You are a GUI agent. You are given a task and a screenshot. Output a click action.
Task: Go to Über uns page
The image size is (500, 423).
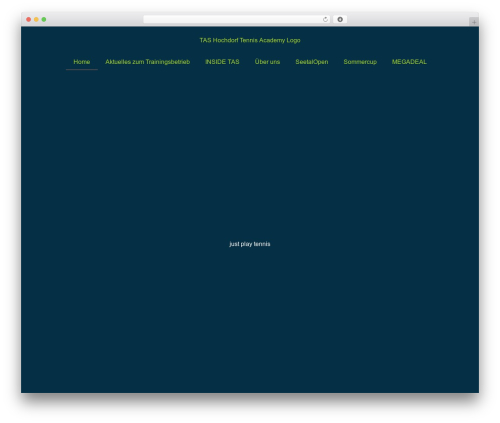(267, 62)
